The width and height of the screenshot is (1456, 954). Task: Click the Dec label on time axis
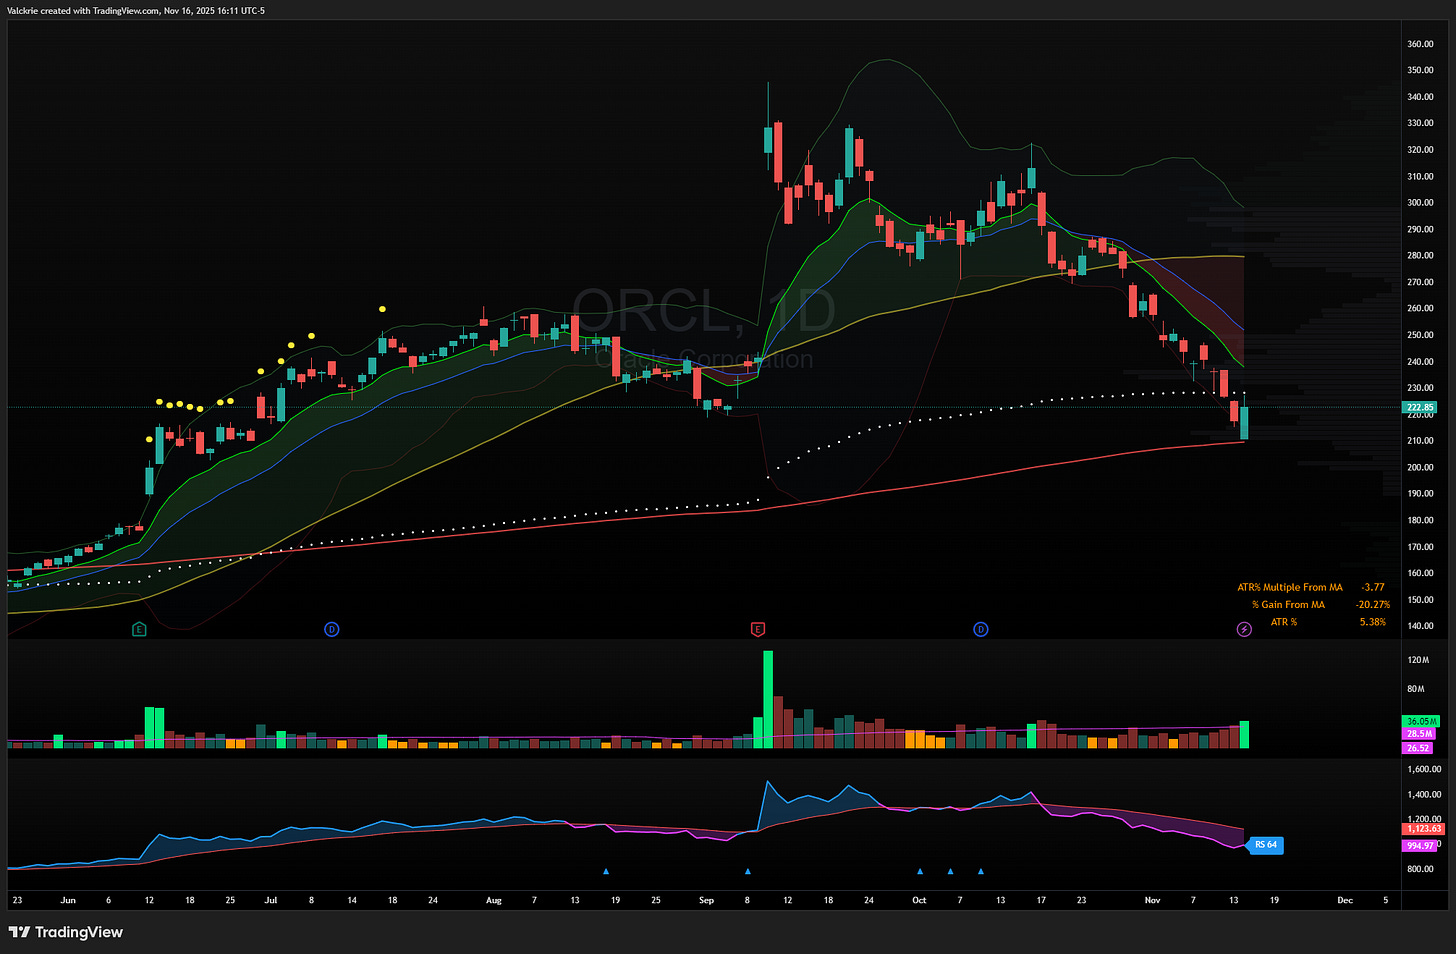[1345, 900]
